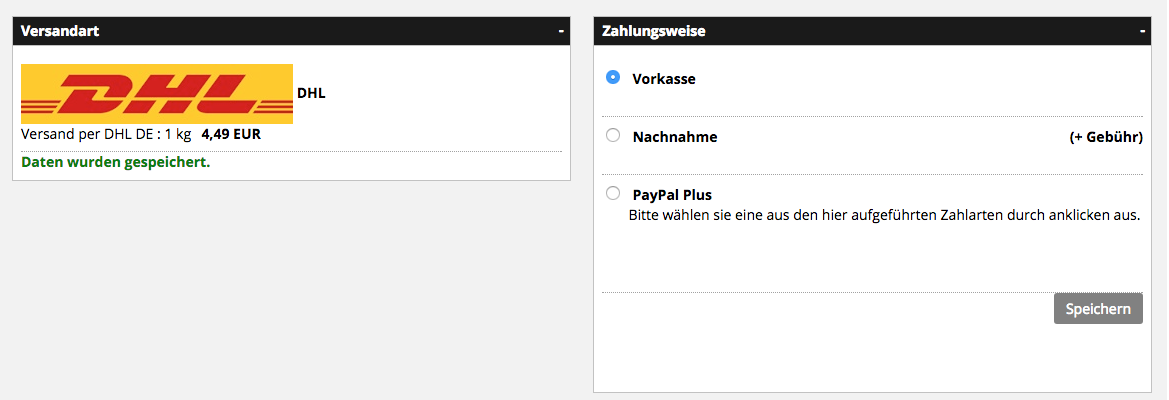Click the DHL logo image
This screenshot has width=1169, height=400.
tap(157, 94)
